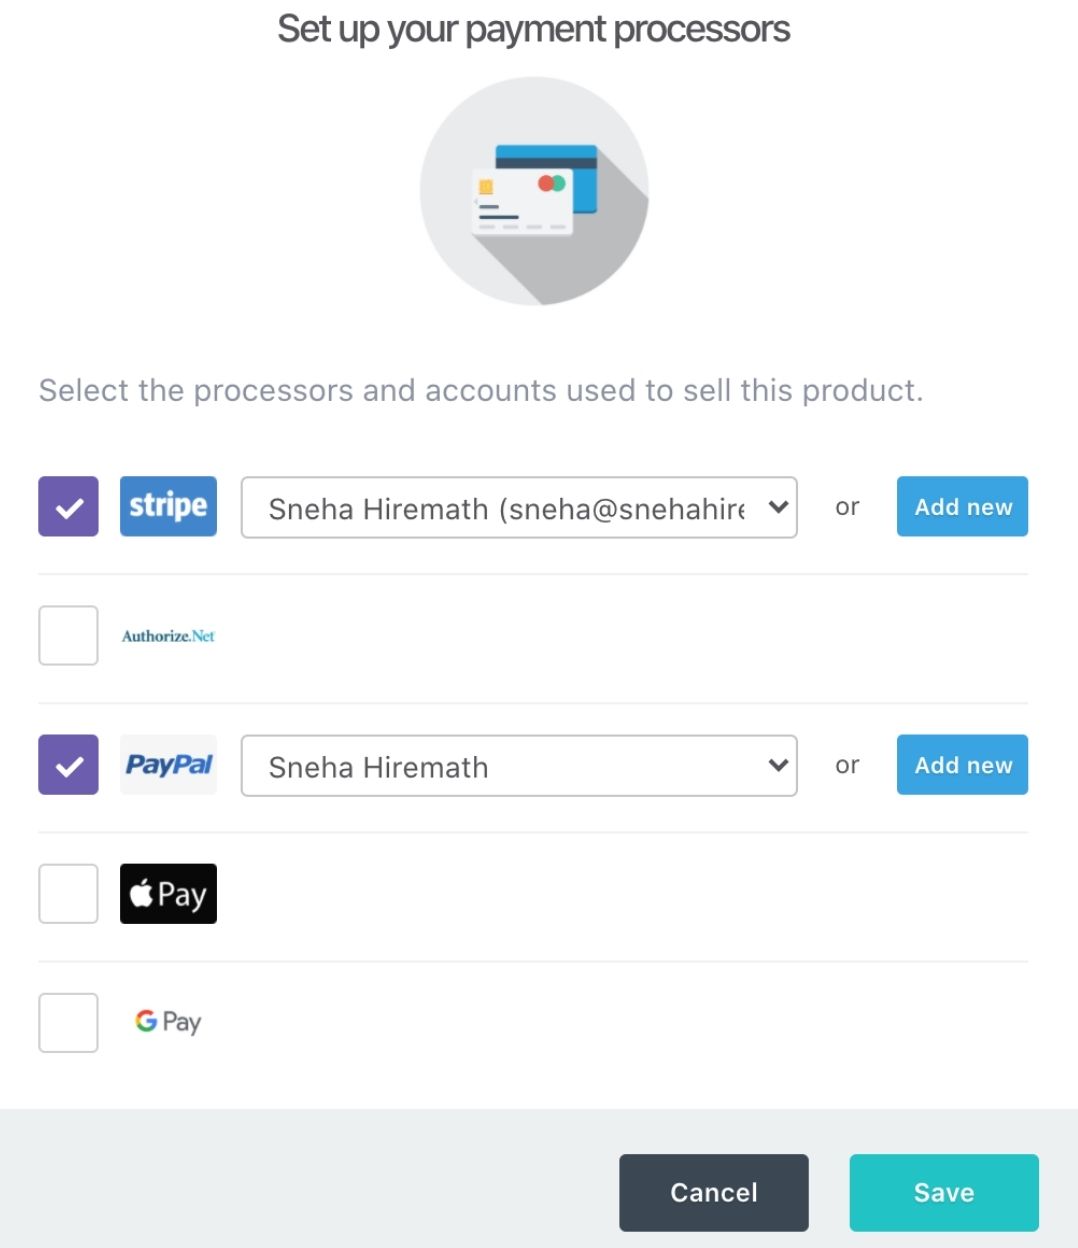Click the Stripe logo icon
The height and width of the screenshot is (1248, 1078).
[168, 506]
